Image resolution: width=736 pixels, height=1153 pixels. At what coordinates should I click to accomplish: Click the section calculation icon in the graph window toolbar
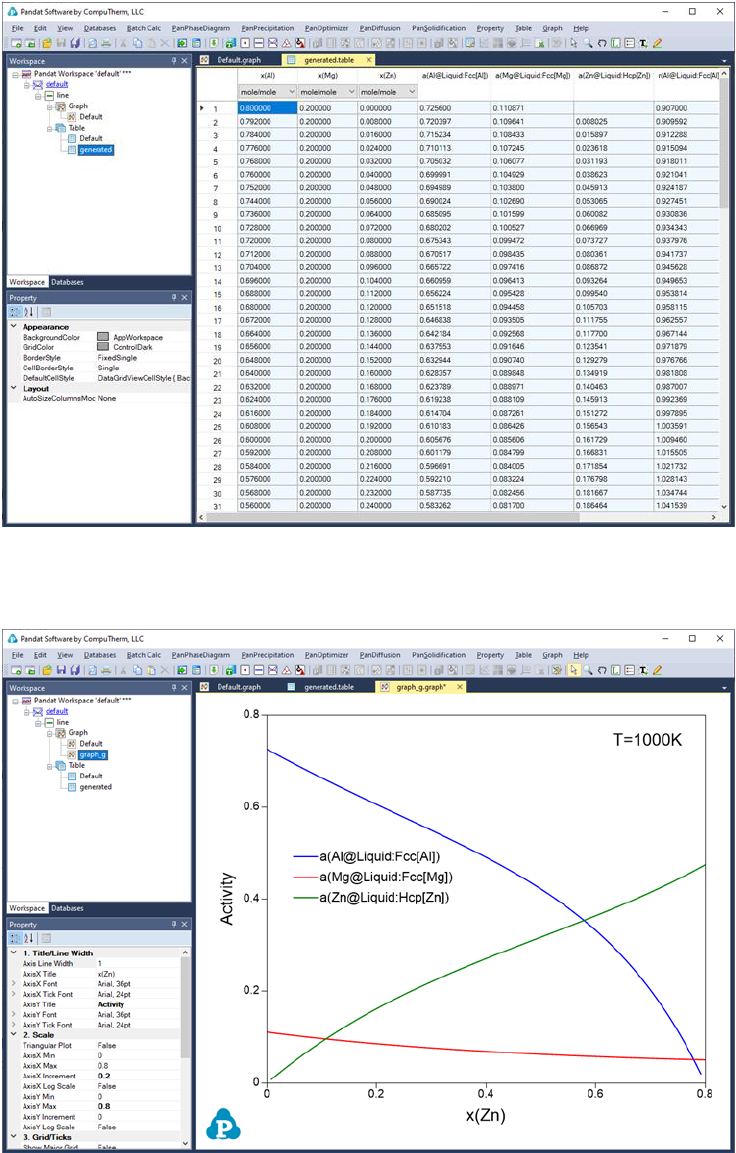point(274,670)
